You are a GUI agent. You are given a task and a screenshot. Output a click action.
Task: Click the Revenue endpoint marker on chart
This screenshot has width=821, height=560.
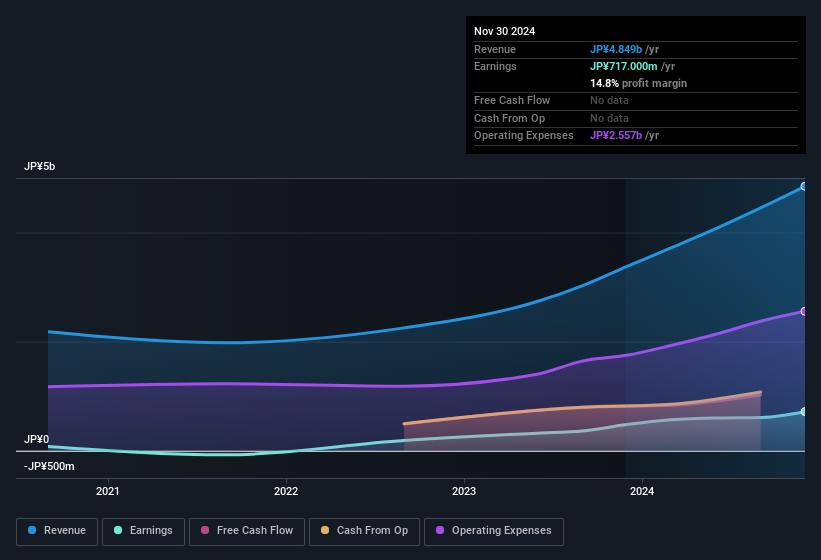[x=804, y=186]
